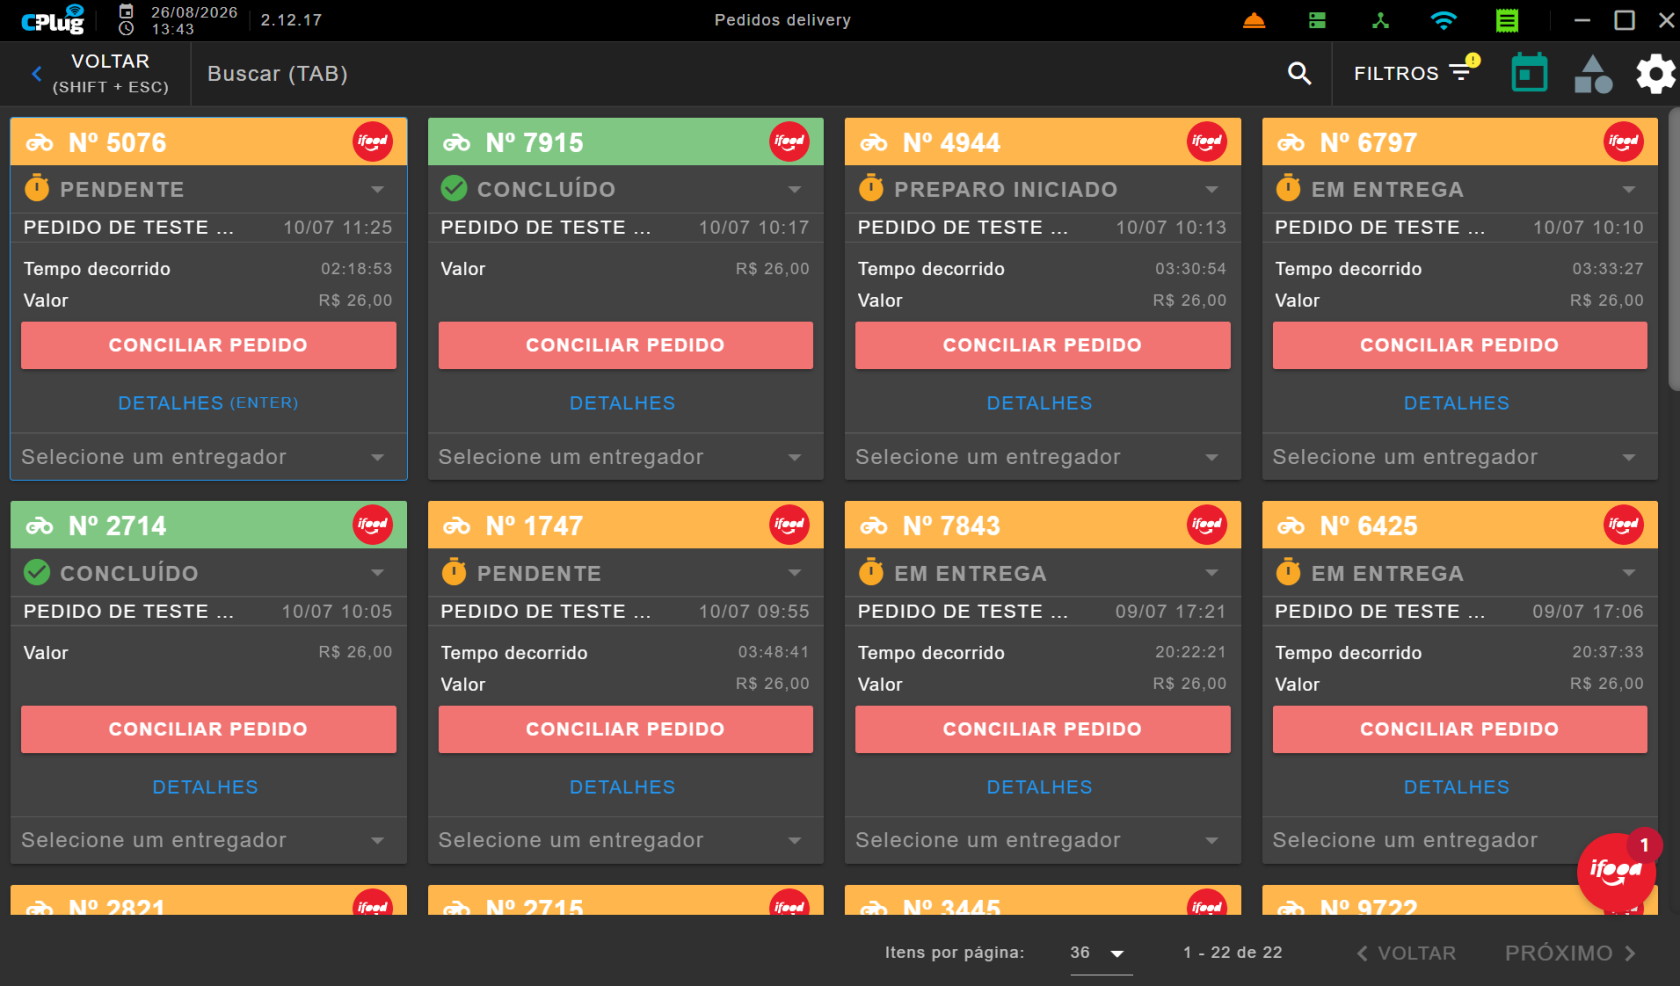Click the search magnifier icon
Screen dimensions: 1680x986
click(x=1299, y=73)
